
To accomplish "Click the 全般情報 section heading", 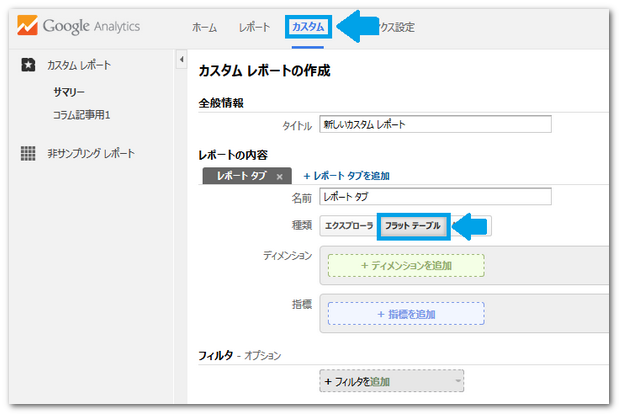I will tap(221, 103).
